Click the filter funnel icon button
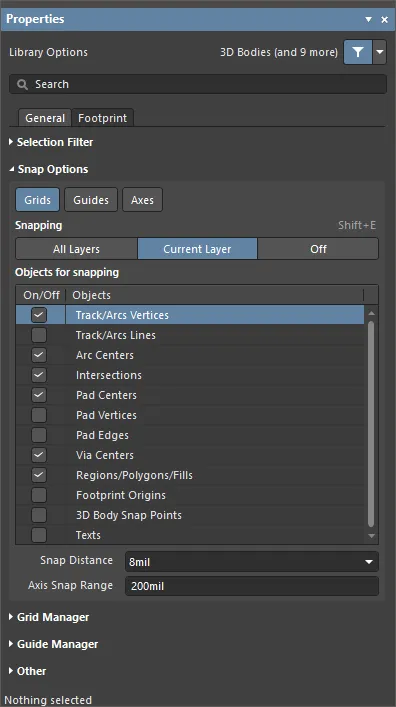Viewport: 396px width, 707px height. pos(358,52)
